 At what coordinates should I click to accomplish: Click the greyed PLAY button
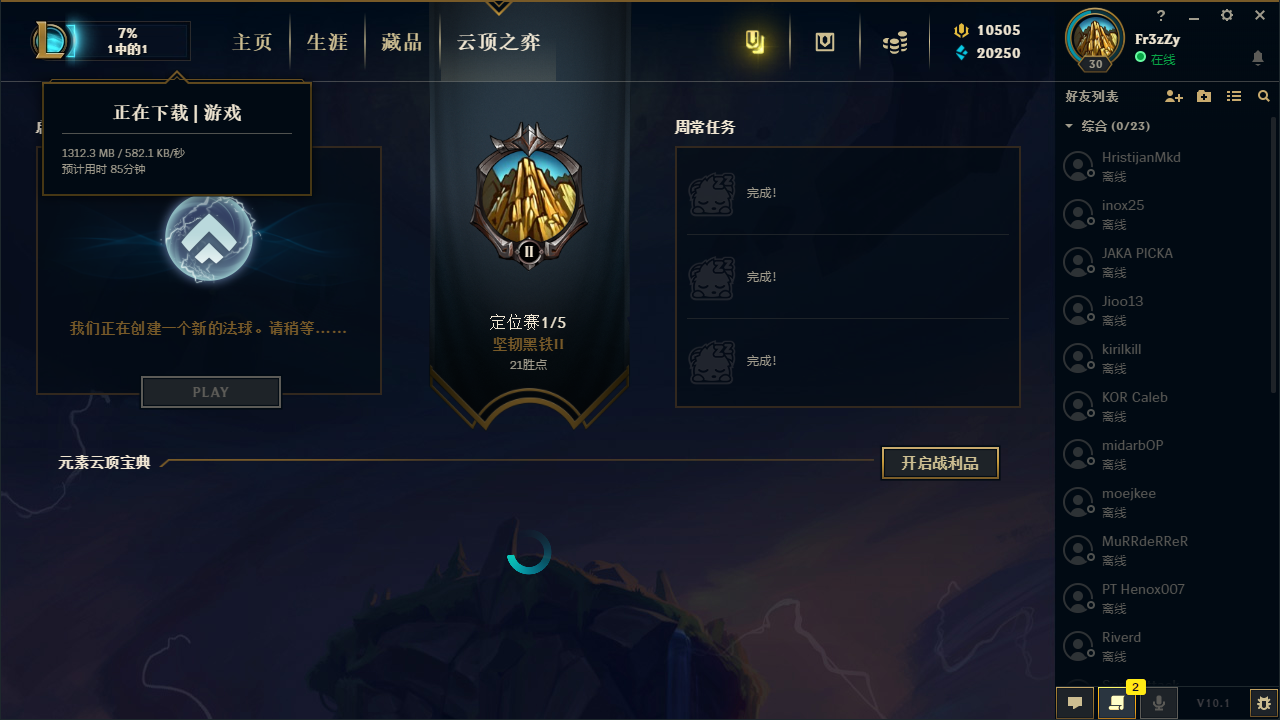click(211, 392)
